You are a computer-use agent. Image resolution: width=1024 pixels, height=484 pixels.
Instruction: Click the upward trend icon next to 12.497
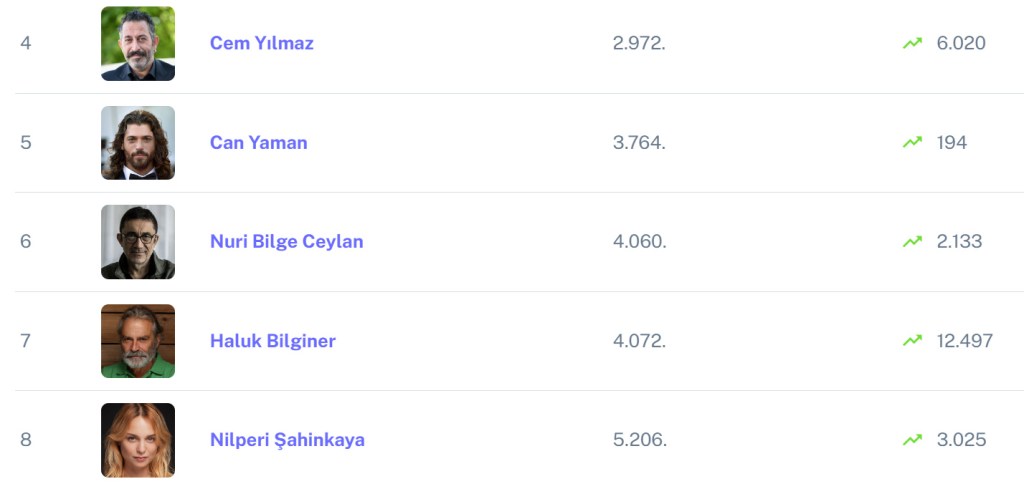[x=912, y=340]
